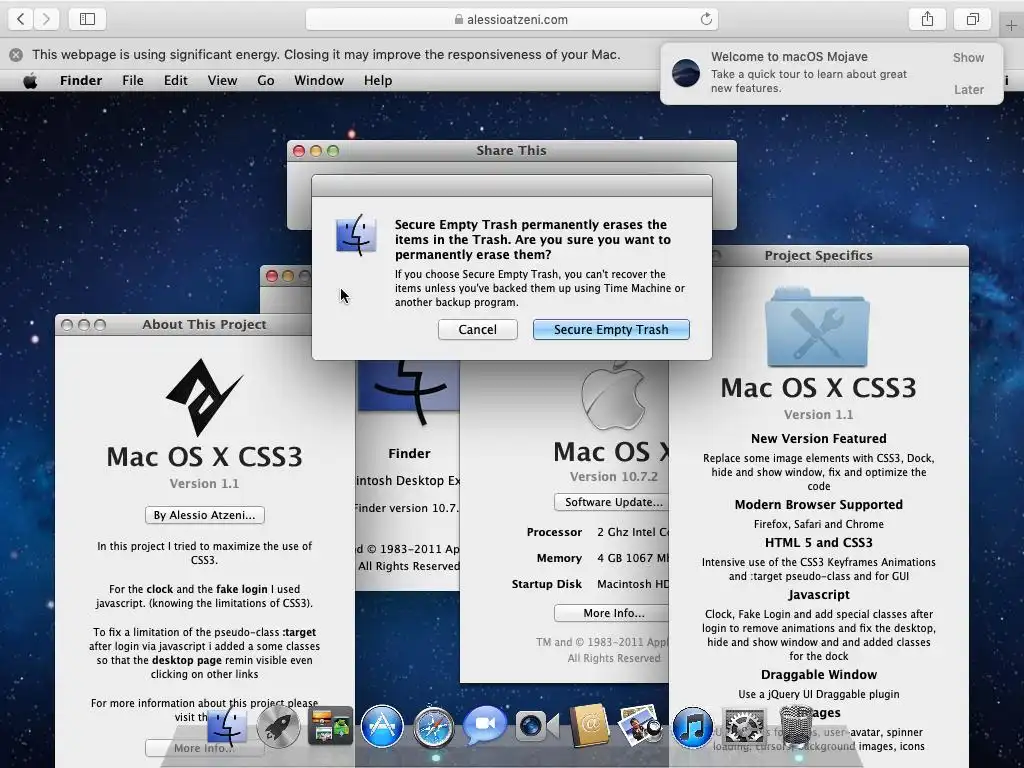1024x768 pixels.
Task: Dismiss the significant energy warning
Action: 16,55
